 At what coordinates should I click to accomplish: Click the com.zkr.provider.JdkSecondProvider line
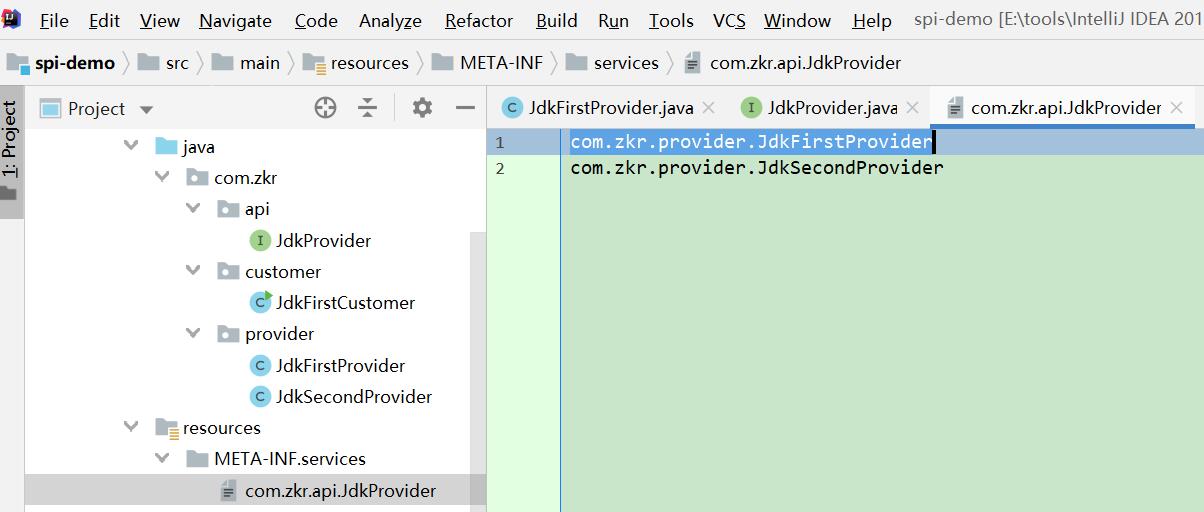point(757,168)
